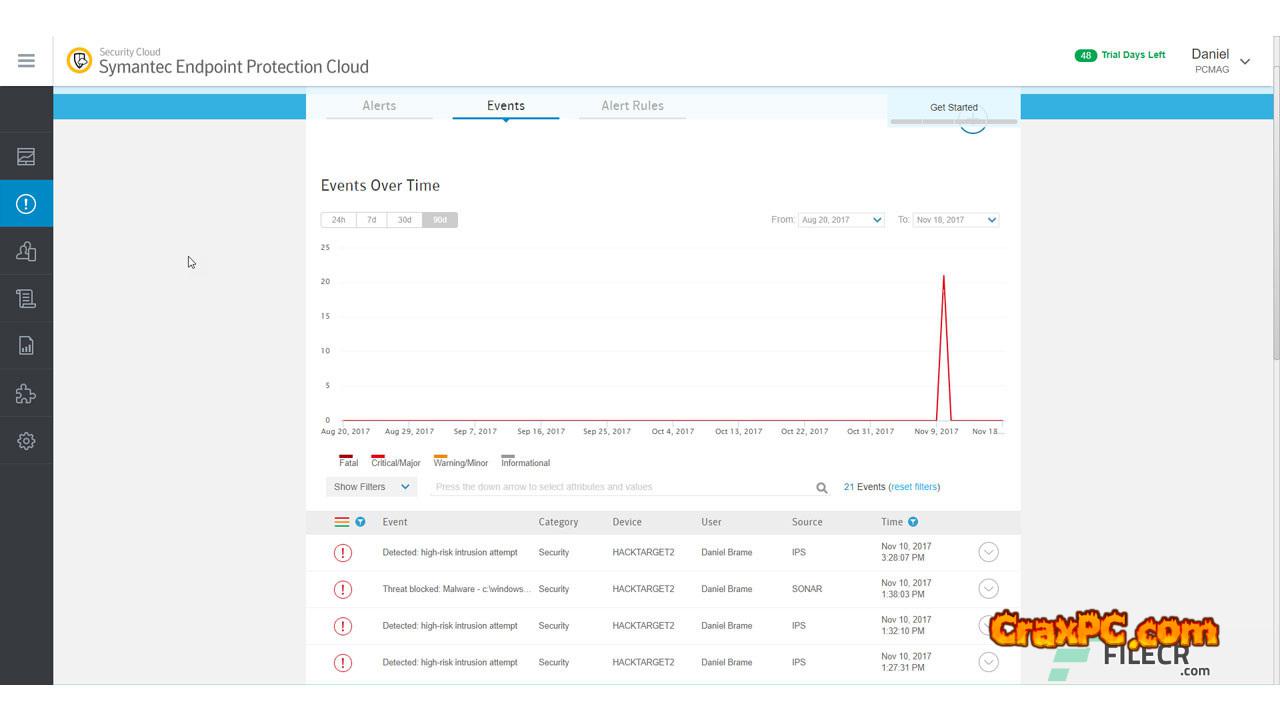Screen dimensions: 1280x720
Task: Expand the first intrusion attempt event row
Action: (988, 552)
